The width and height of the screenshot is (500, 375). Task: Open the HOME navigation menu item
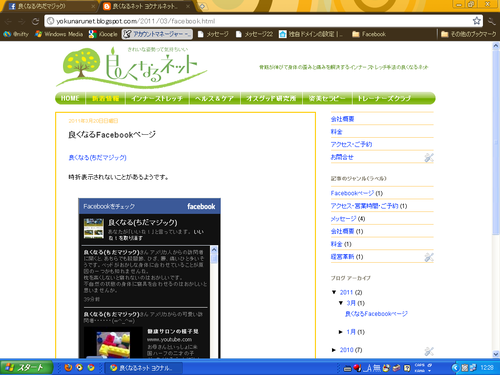pos(70,98)
